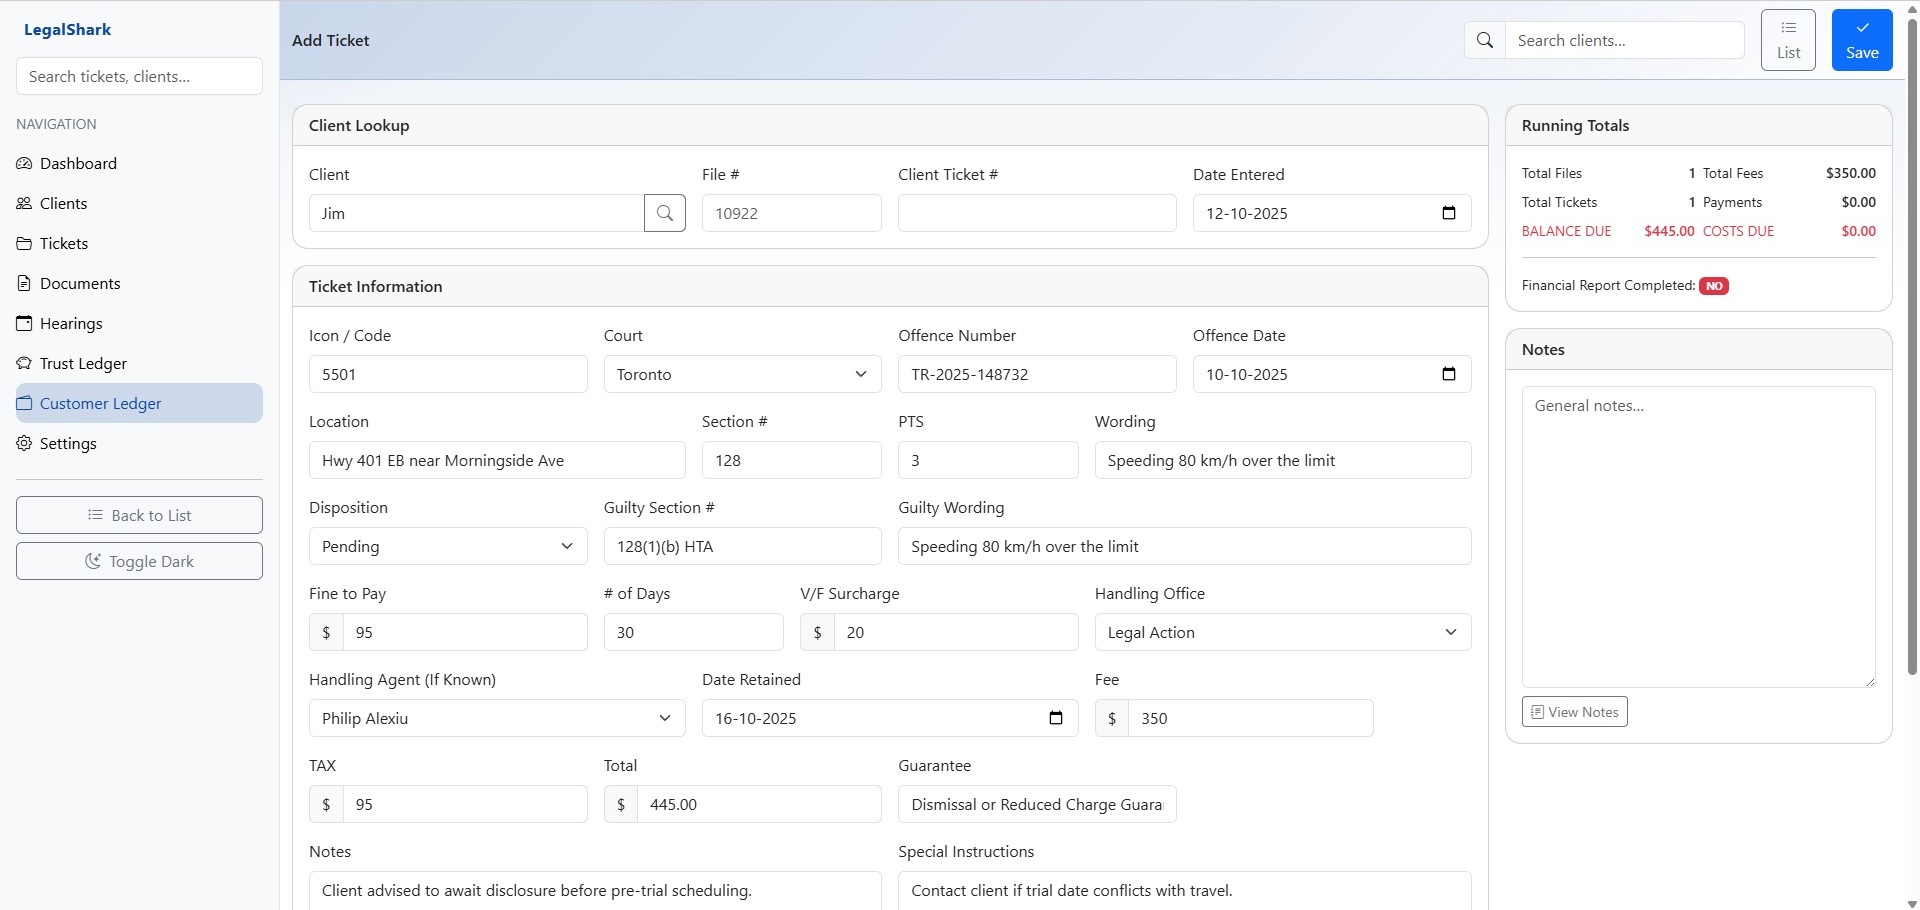
Task: Go to Clients in navigation
Action: (63, 203)
